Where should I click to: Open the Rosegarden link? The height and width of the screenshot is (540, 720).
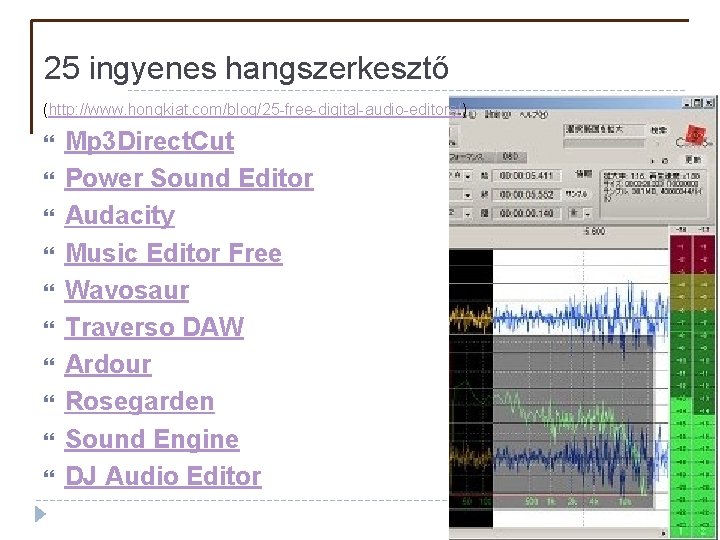pyautogui.click(x=140, y=402)
